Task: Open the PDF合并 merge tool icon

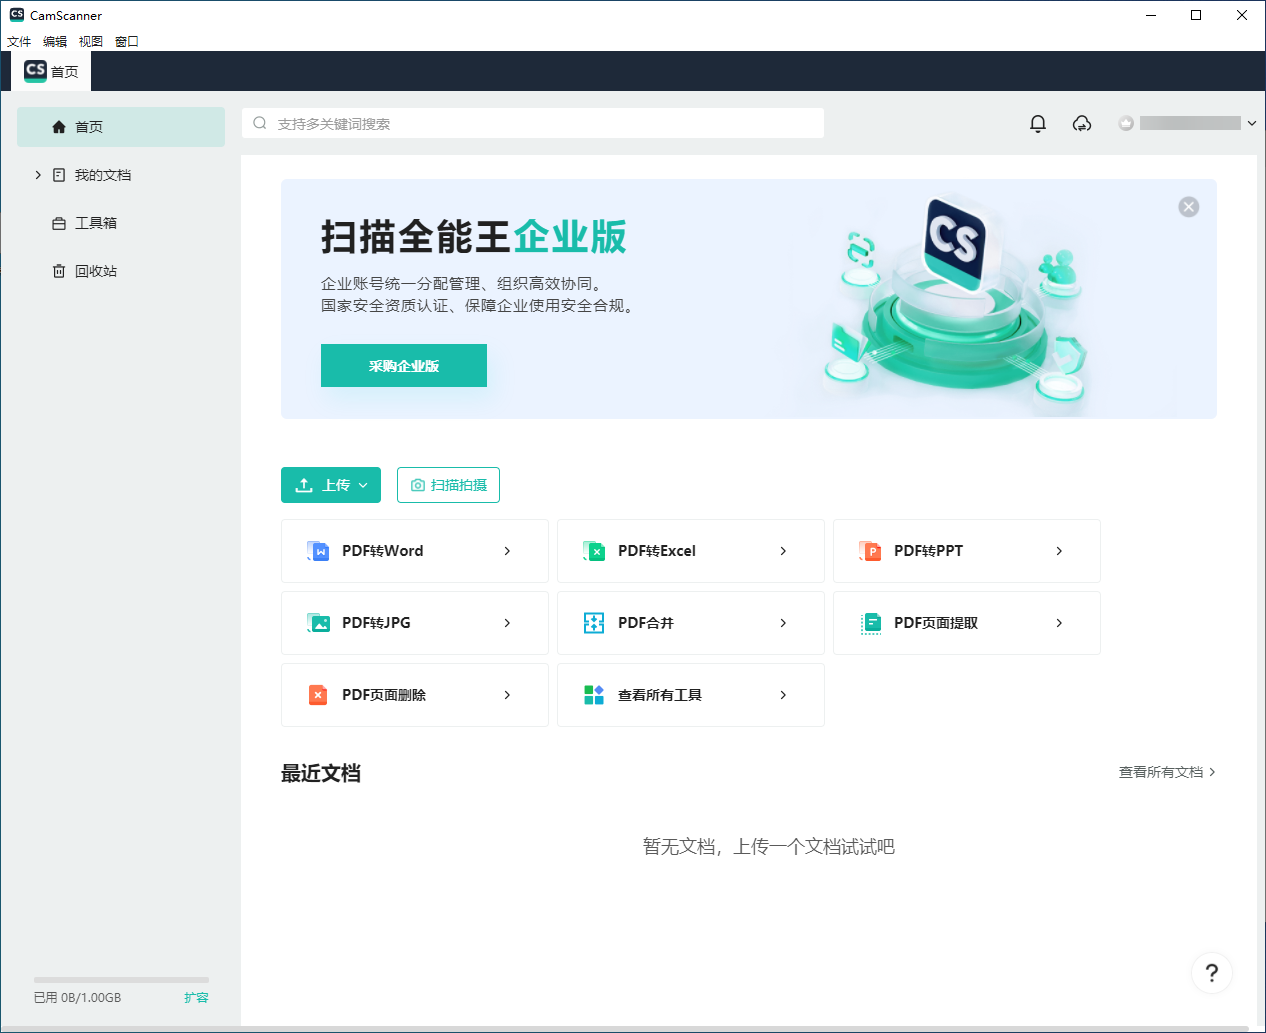Action: 594,623
